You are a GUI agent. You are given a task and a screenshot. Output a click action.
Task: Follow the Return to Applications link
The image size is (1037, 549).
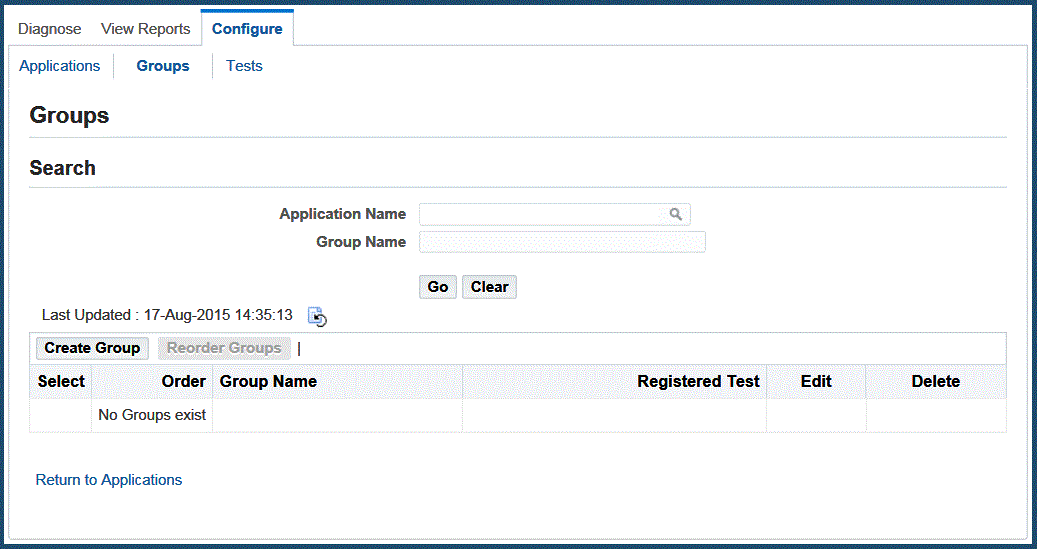(x=108, y=480)
